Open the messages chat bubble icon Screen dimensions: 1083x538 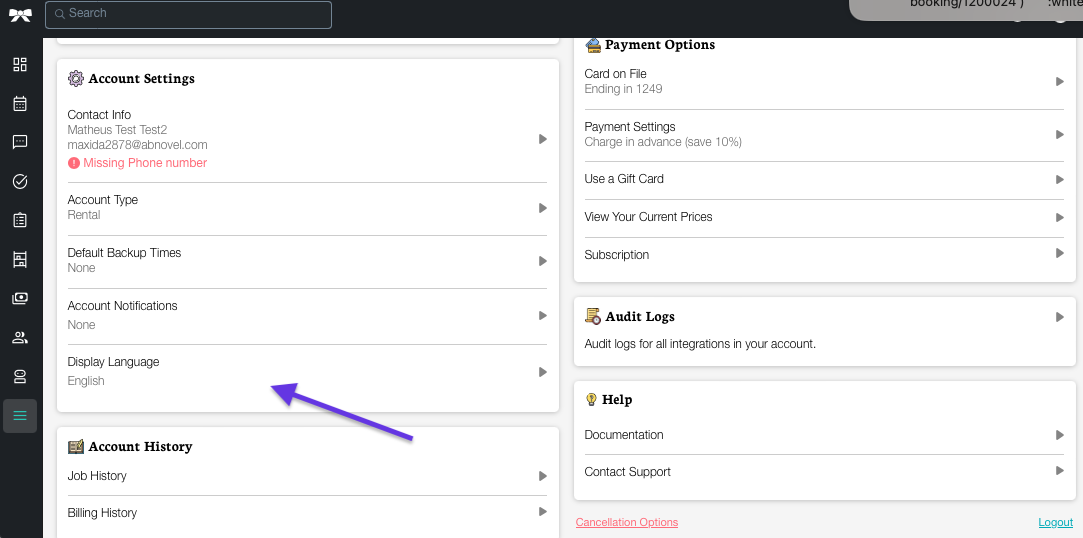click(x=20, y=143)
